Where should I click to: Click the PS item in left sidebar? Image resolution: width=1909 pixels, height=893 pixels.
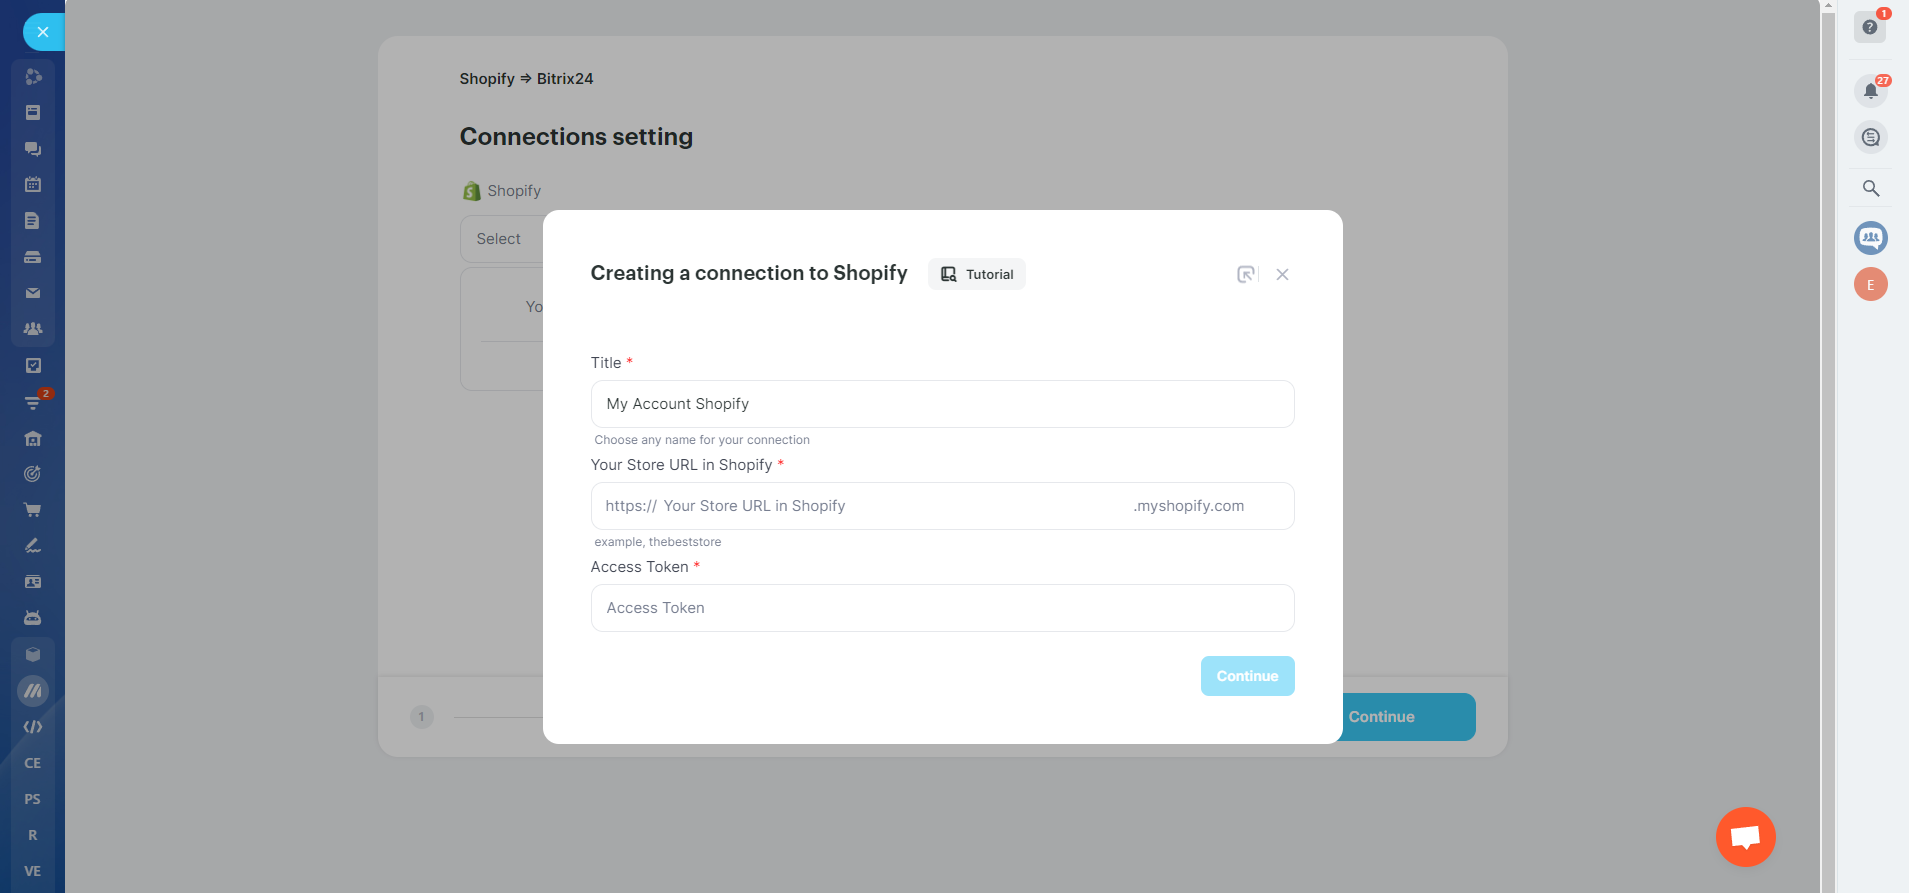pos(33,799)
